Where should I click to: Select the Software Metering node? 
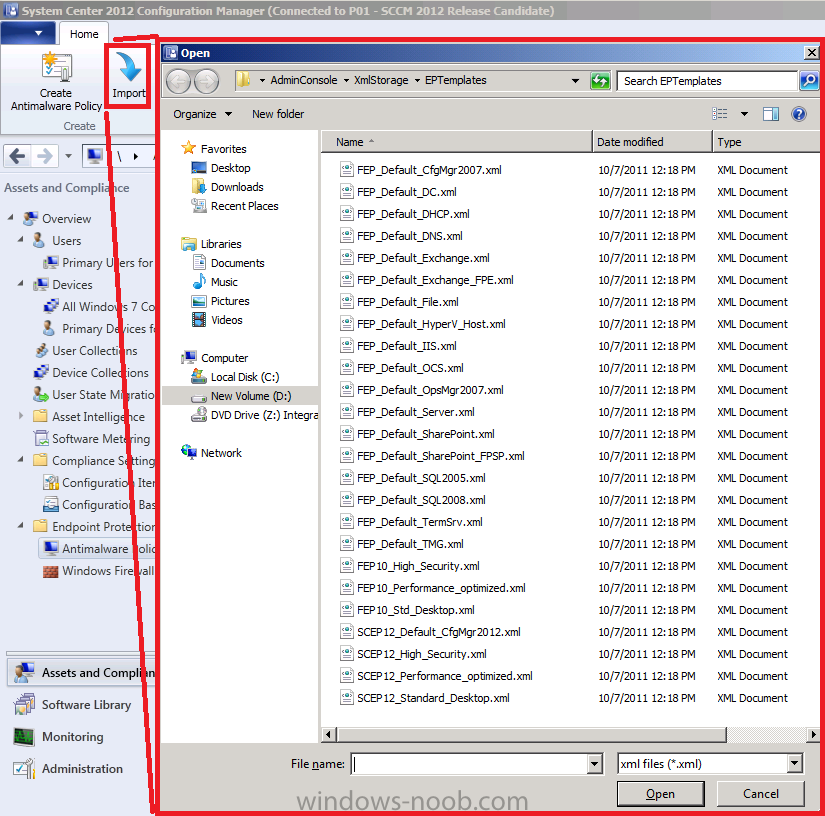point(93,438)
